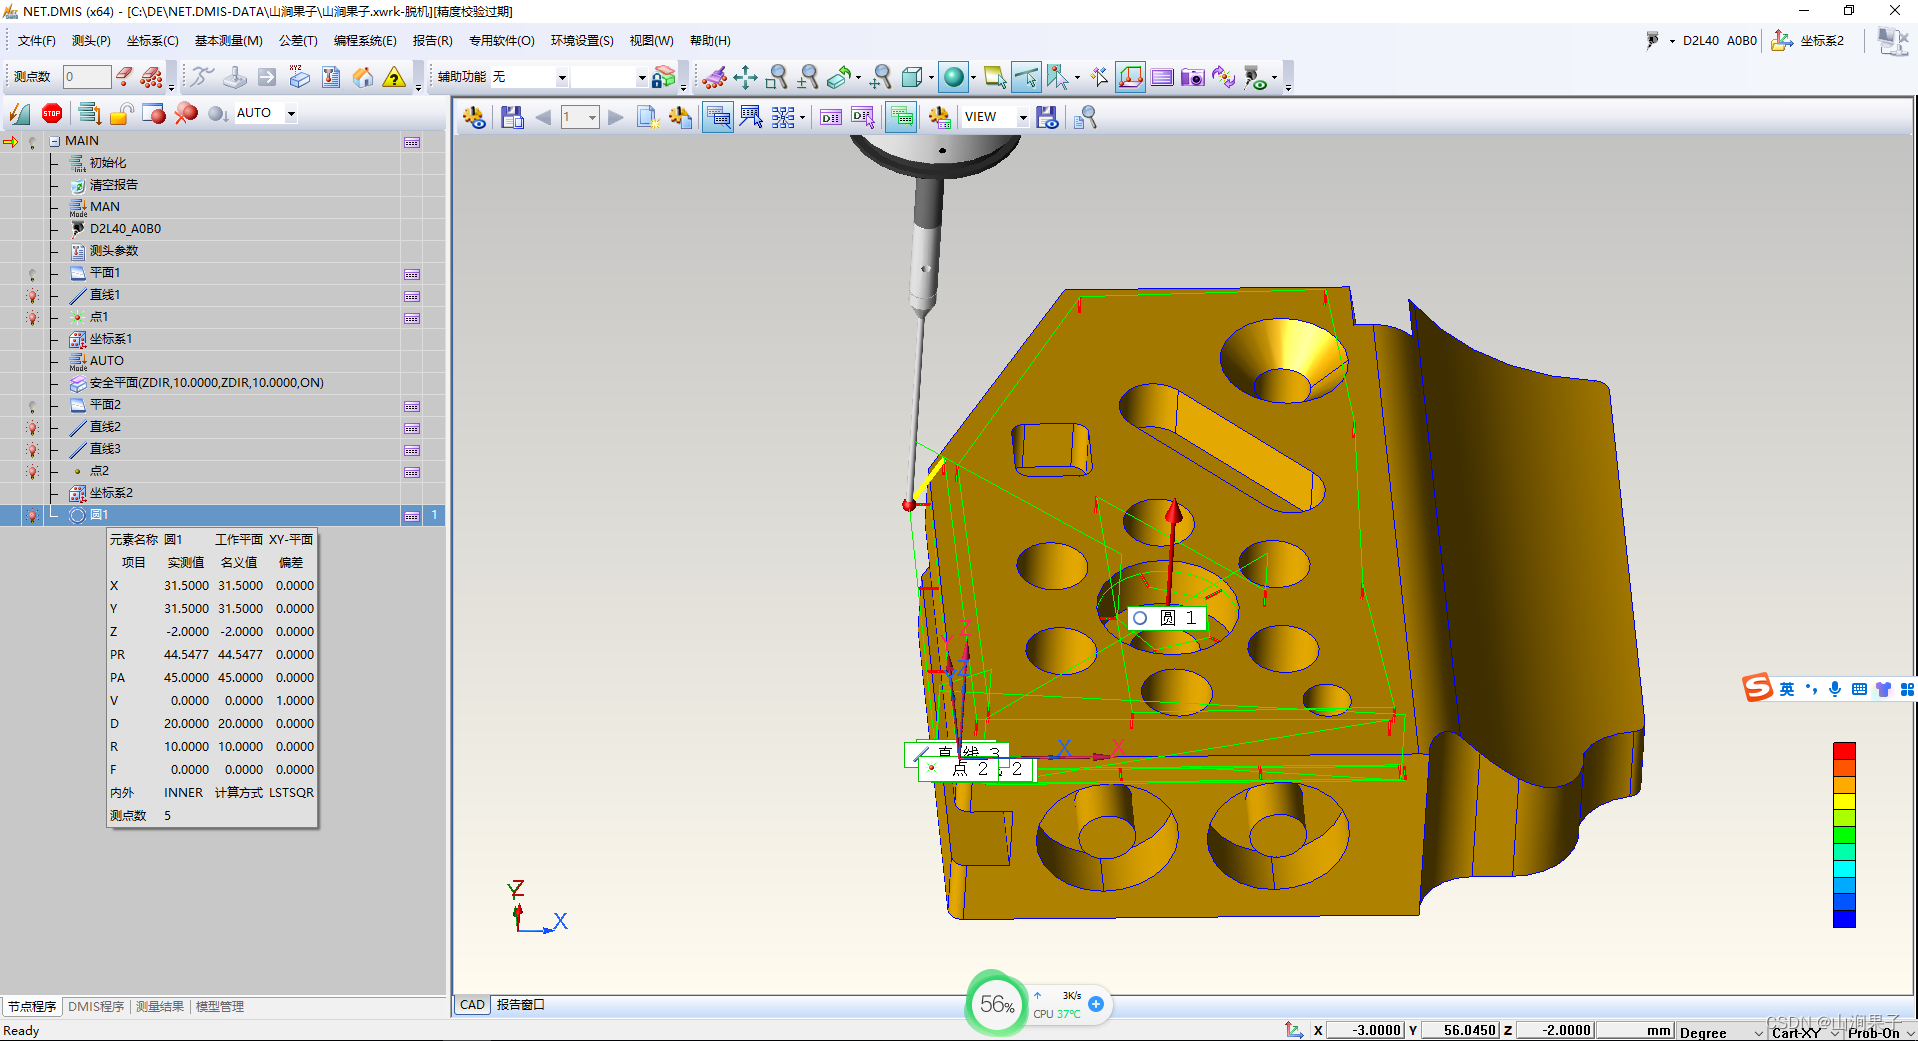Click the wireframe cube view icon

click(911, 77)
